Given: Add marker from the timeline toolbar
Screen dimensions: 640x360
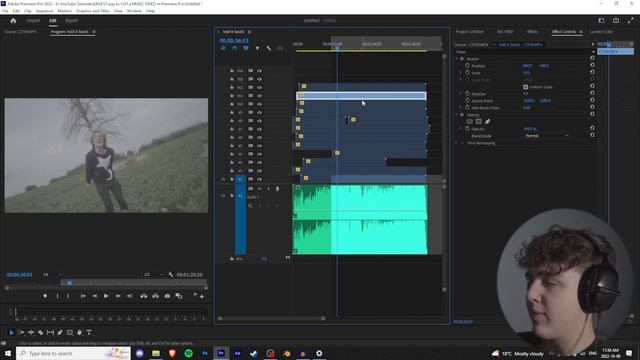Looking at the screenshot, I should coord(257,48).
